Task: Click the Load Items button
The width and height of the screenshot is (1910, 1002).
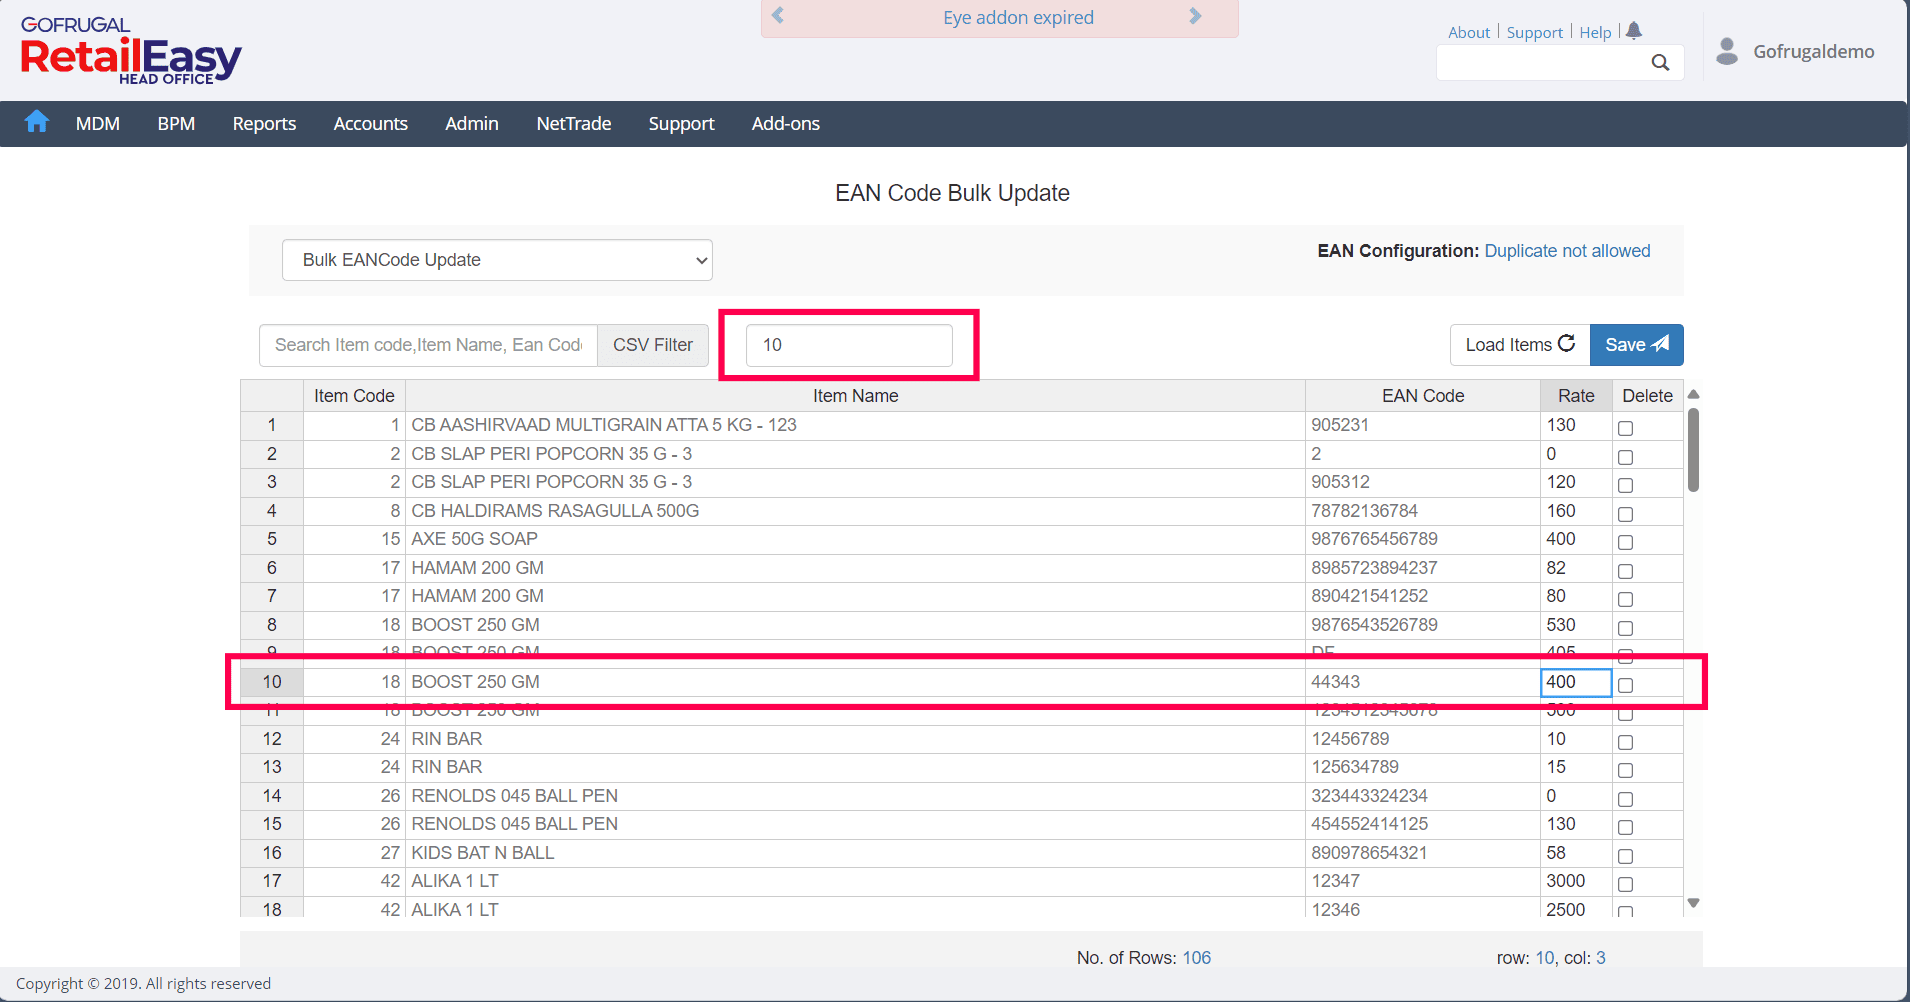Action: [x=1520, y=345]
